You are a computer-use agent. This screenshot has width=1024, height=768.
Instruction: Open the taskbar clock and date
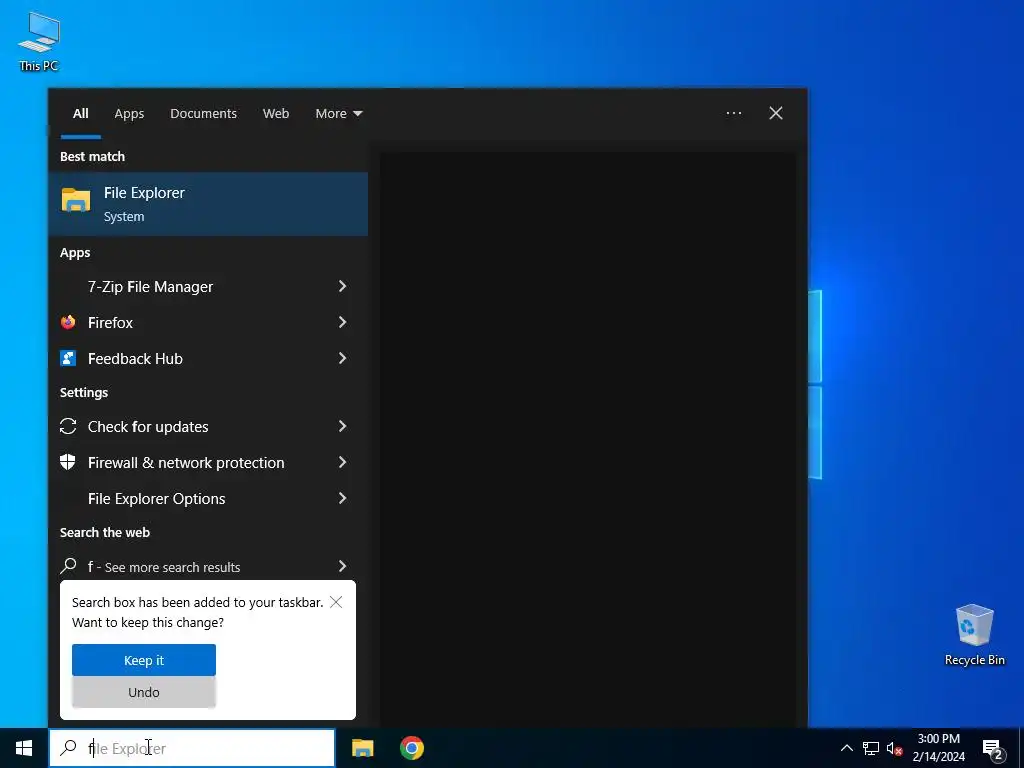pos(938,748)
